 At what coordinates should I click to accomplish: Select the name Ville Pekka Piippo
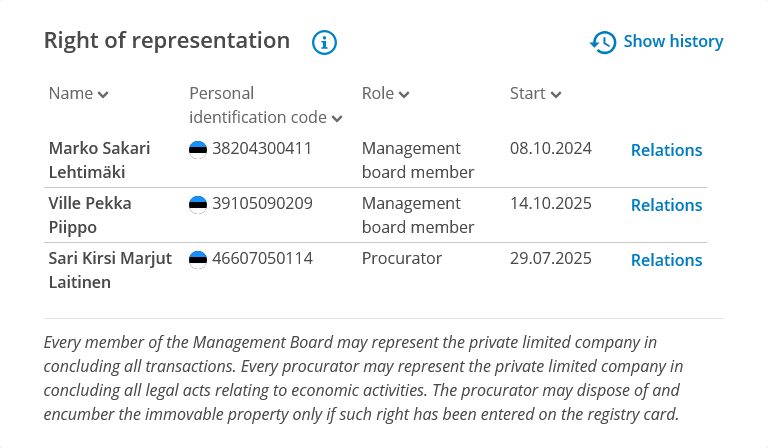[x=90, y=215]
